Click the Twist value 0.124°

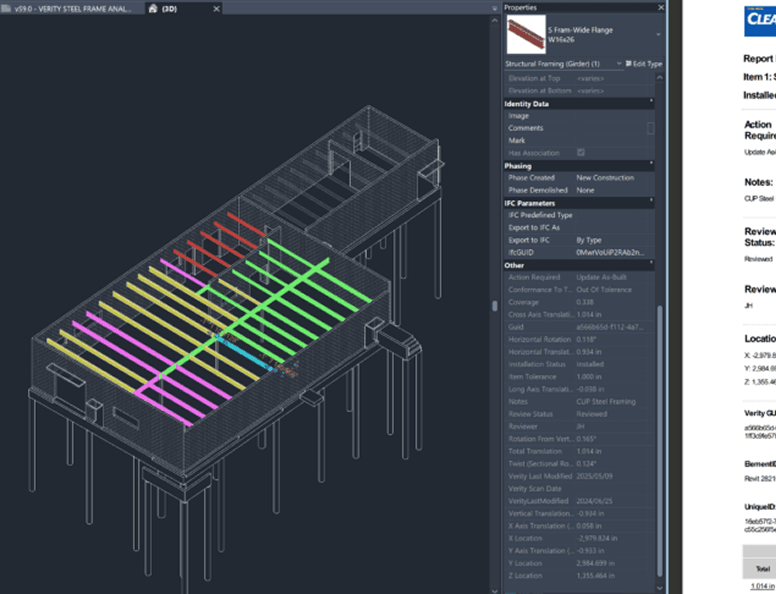tap(586, 464)
